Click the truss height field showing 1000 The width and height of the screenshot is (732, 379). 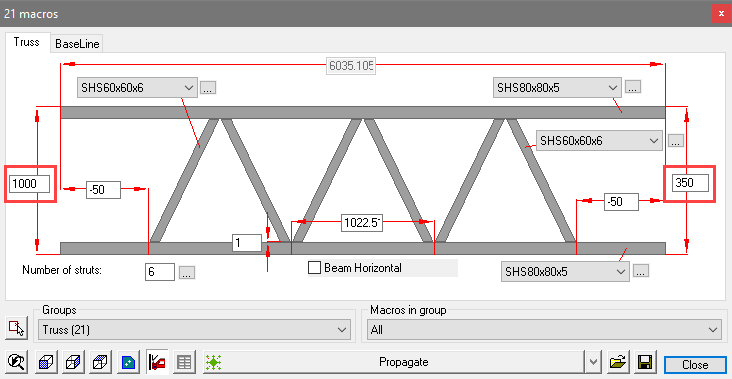[29, 183]
